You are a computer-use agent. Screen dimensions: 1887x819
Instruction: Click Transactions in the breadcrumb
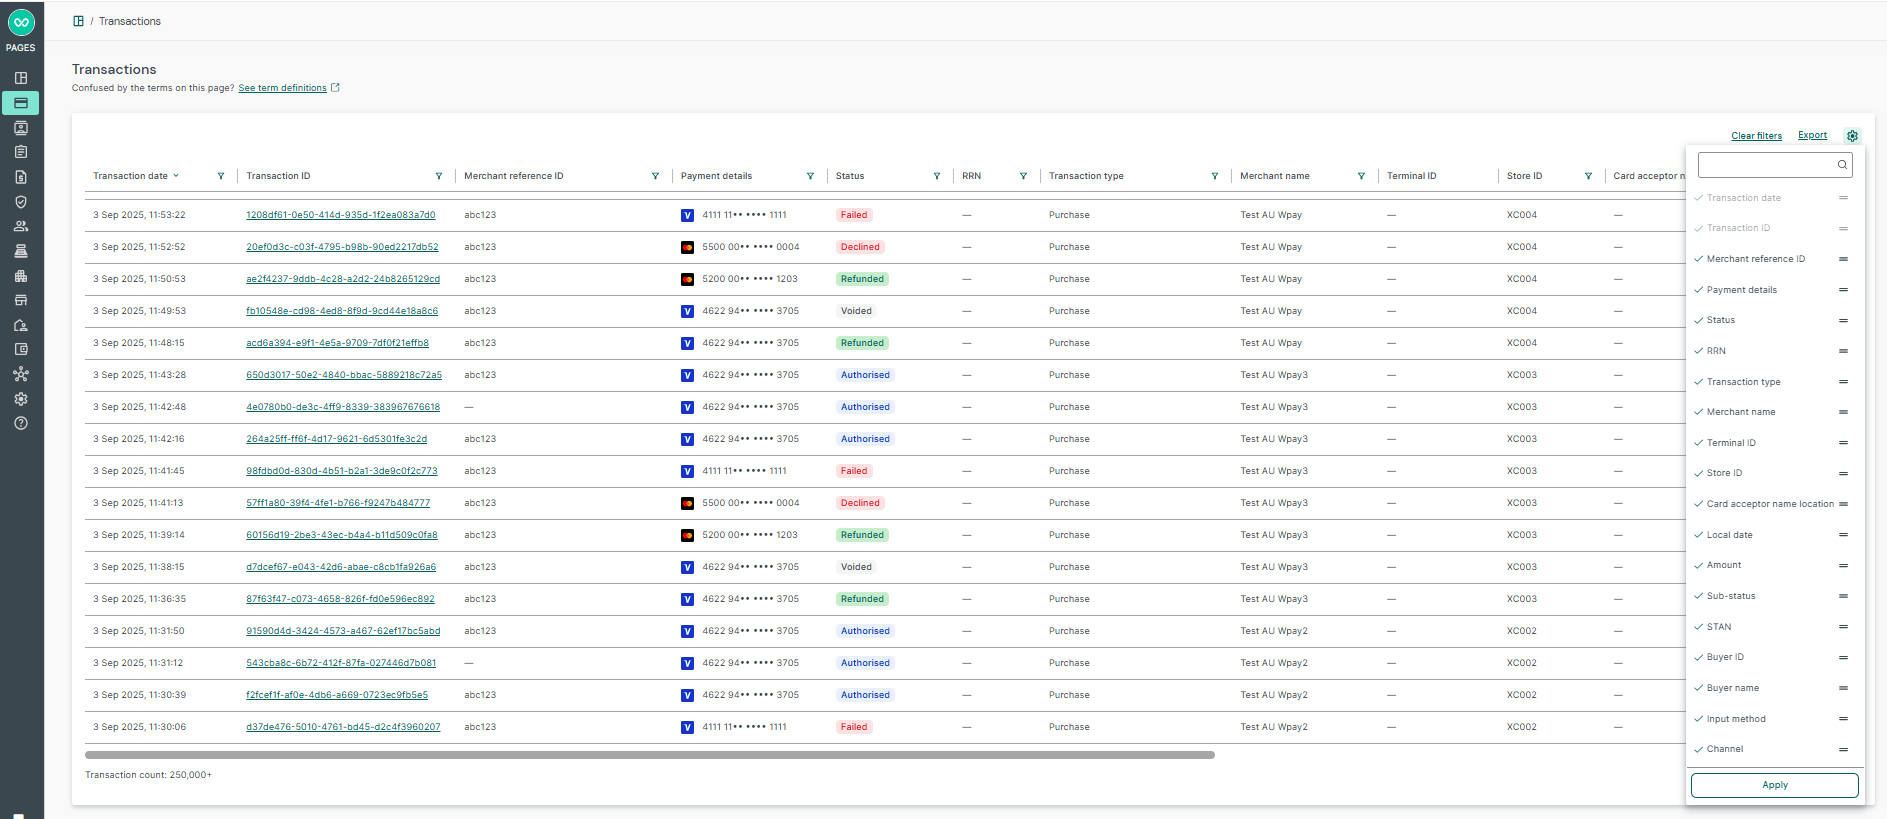130,21
